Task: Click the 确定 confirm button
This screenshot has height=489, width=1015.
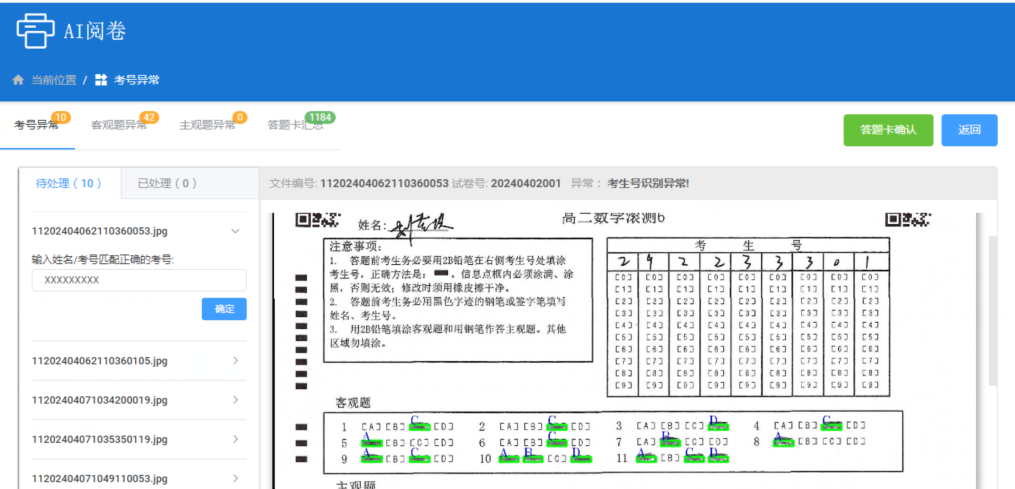Action: pos(223,310)
